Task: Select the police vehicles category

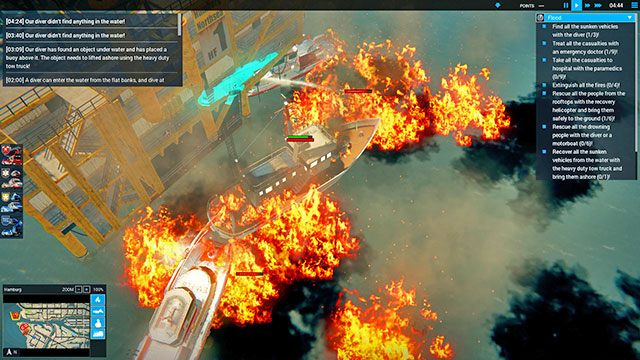Action: 11,202
